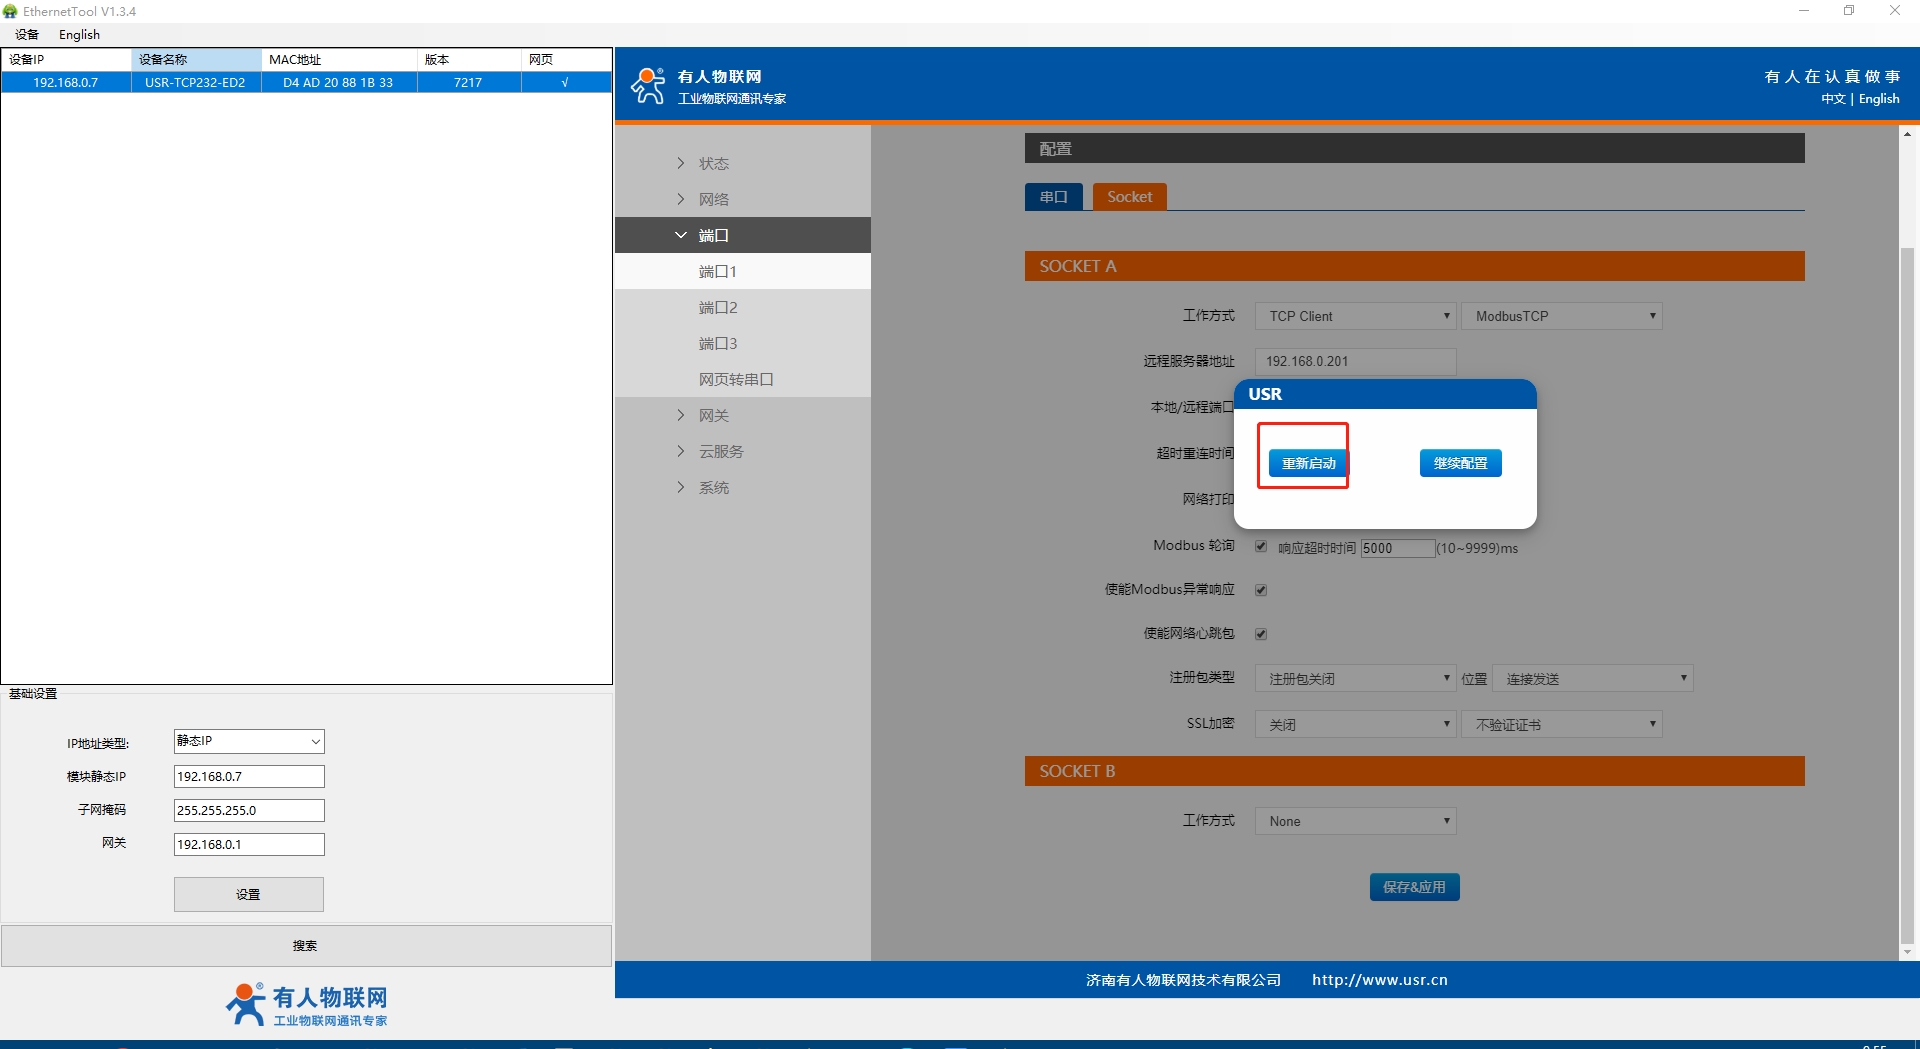Collapse the 端口 sidebar section
The height and width of the screenshot is (1049, 1920).
point(713,235)
